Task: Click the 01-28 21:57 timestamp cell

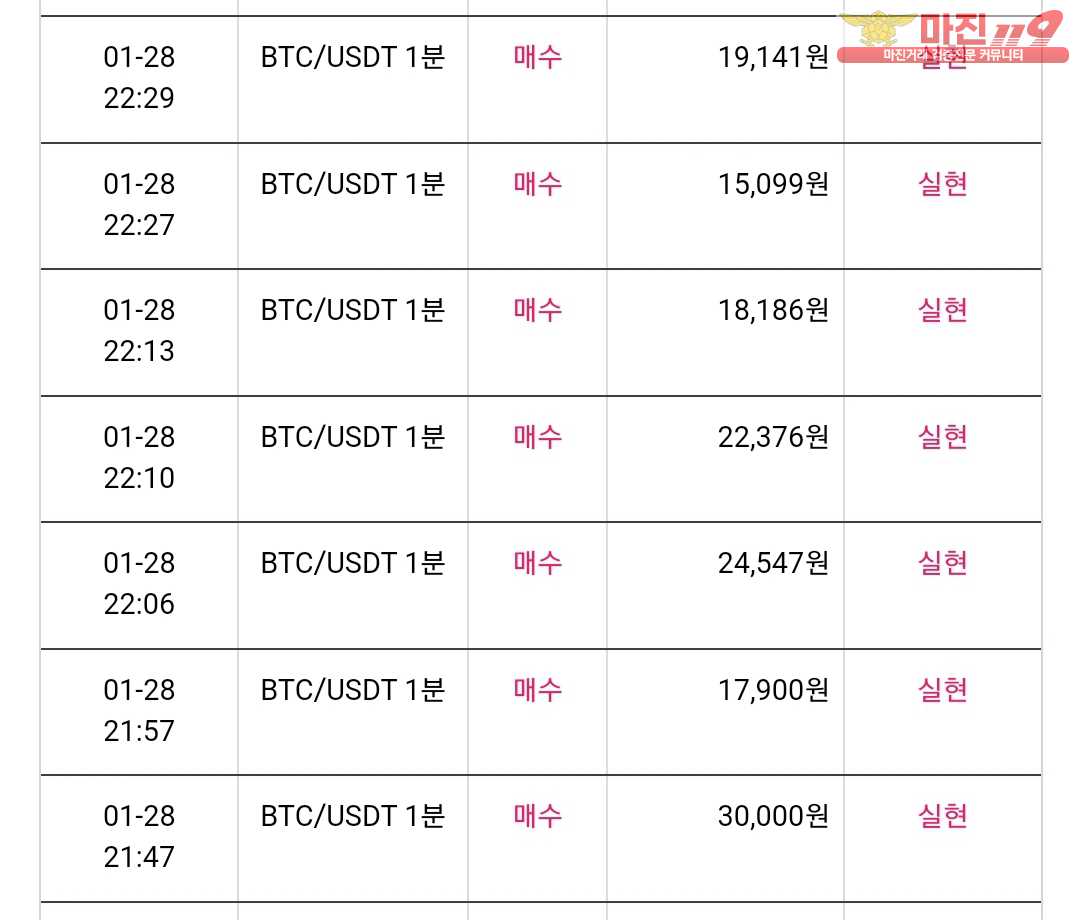Action: [x=139, y=710]
